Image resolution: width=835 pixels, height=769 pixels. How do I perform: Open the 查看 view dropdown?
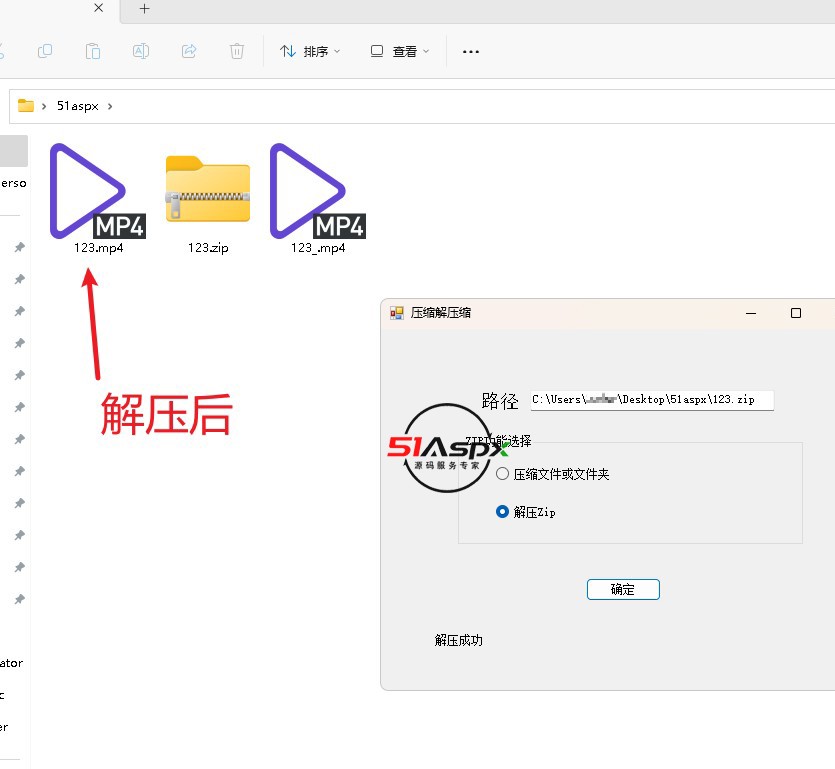(399, 51)
